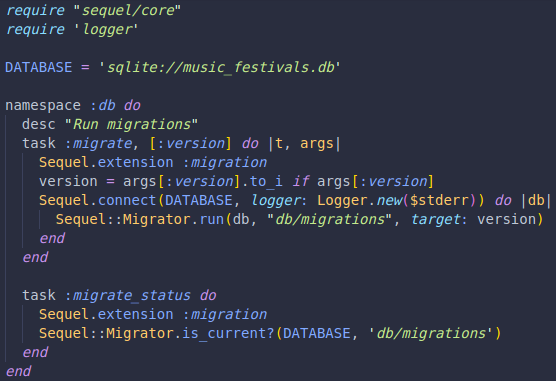Click the version variable in the assignment
Viewport: 556px width, 381px height.
(68, 181)
